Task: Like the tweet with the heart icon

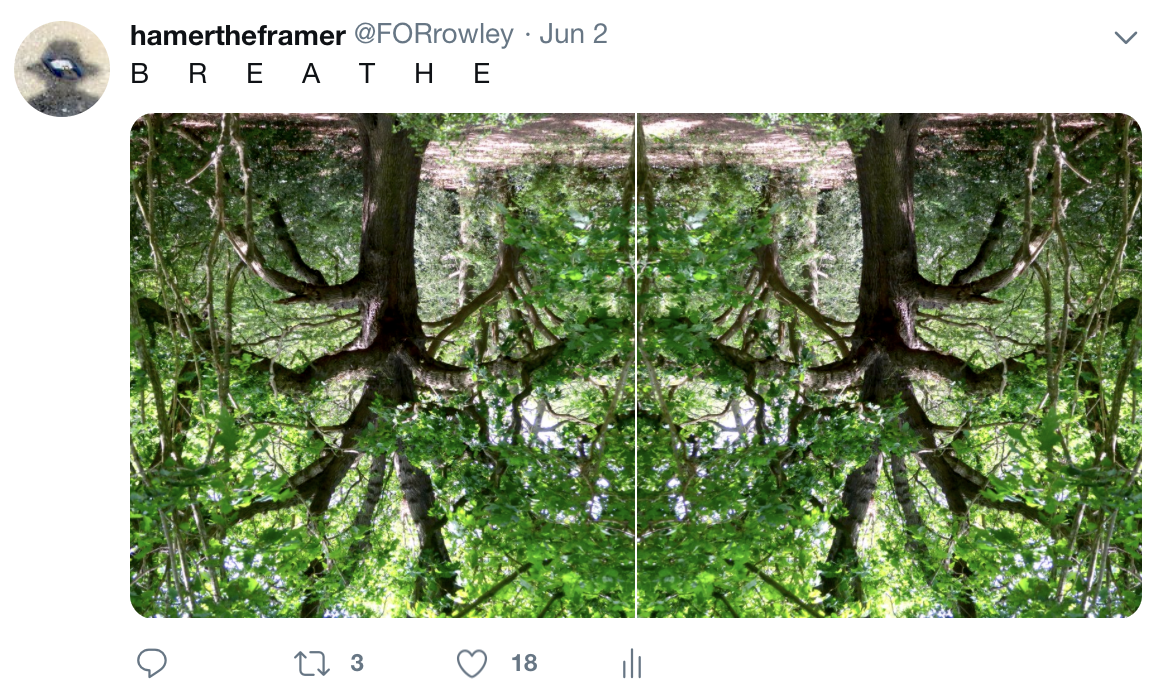Action: 471,663
